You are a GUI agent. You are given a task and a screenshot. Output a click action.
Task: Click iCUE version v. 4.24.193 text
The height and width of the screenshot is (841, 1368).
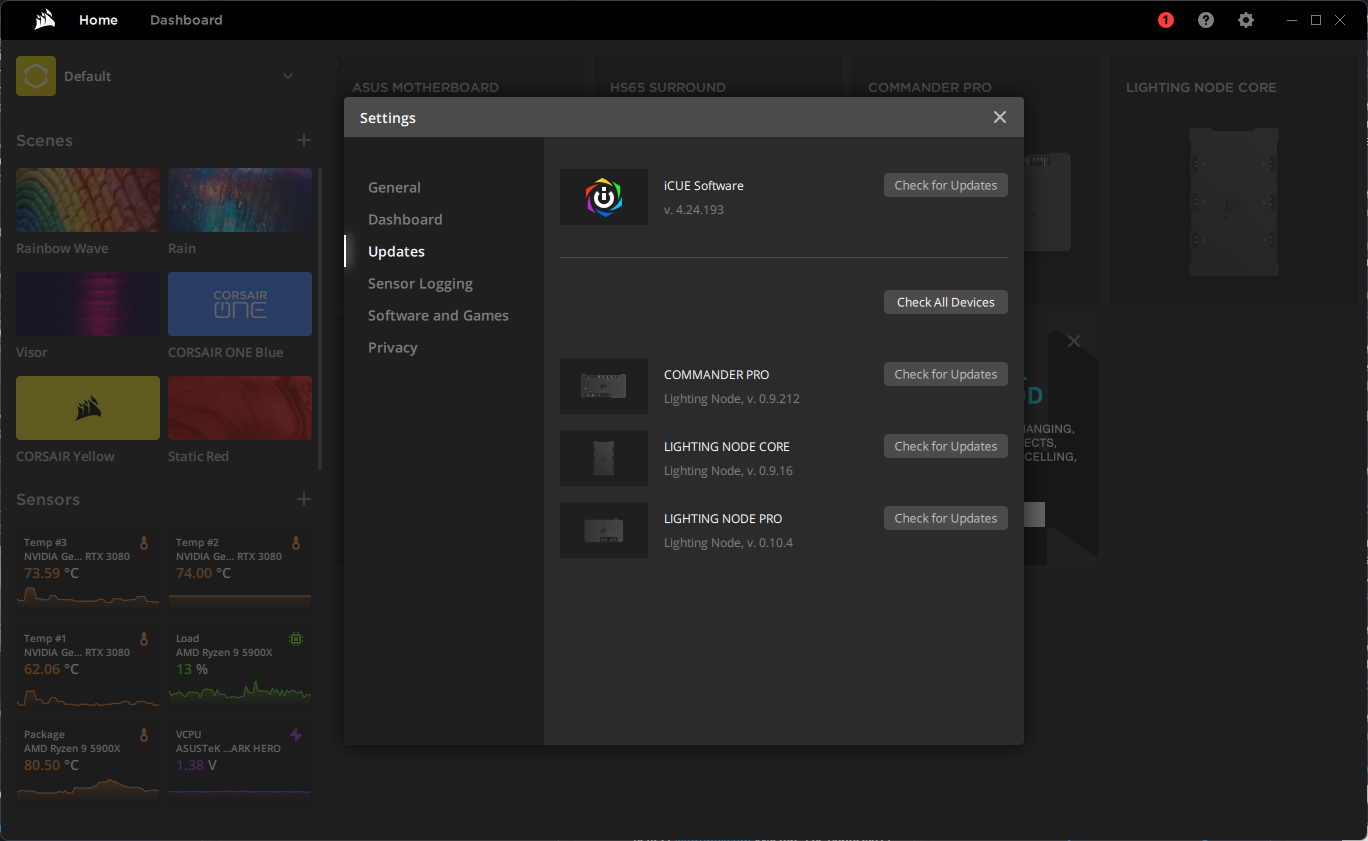pos(694,210)
